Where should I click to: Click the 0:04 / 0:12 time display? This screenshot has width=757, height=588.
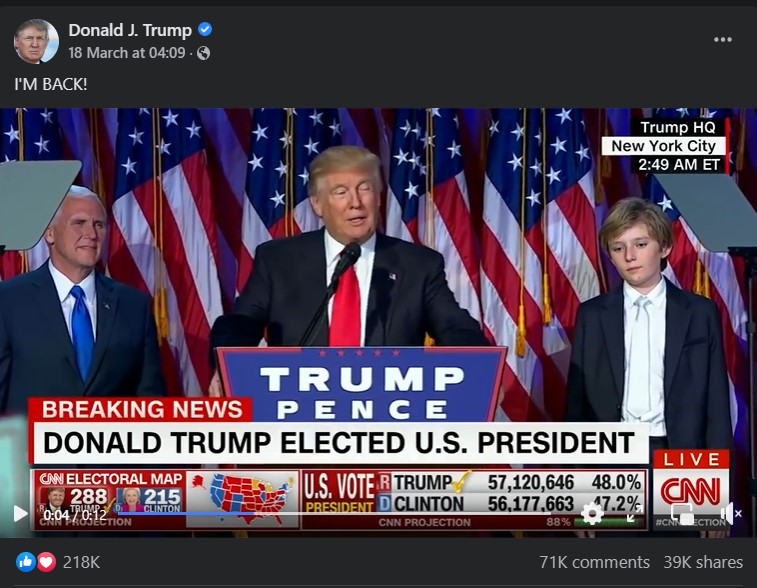click(x=75, y=515)
